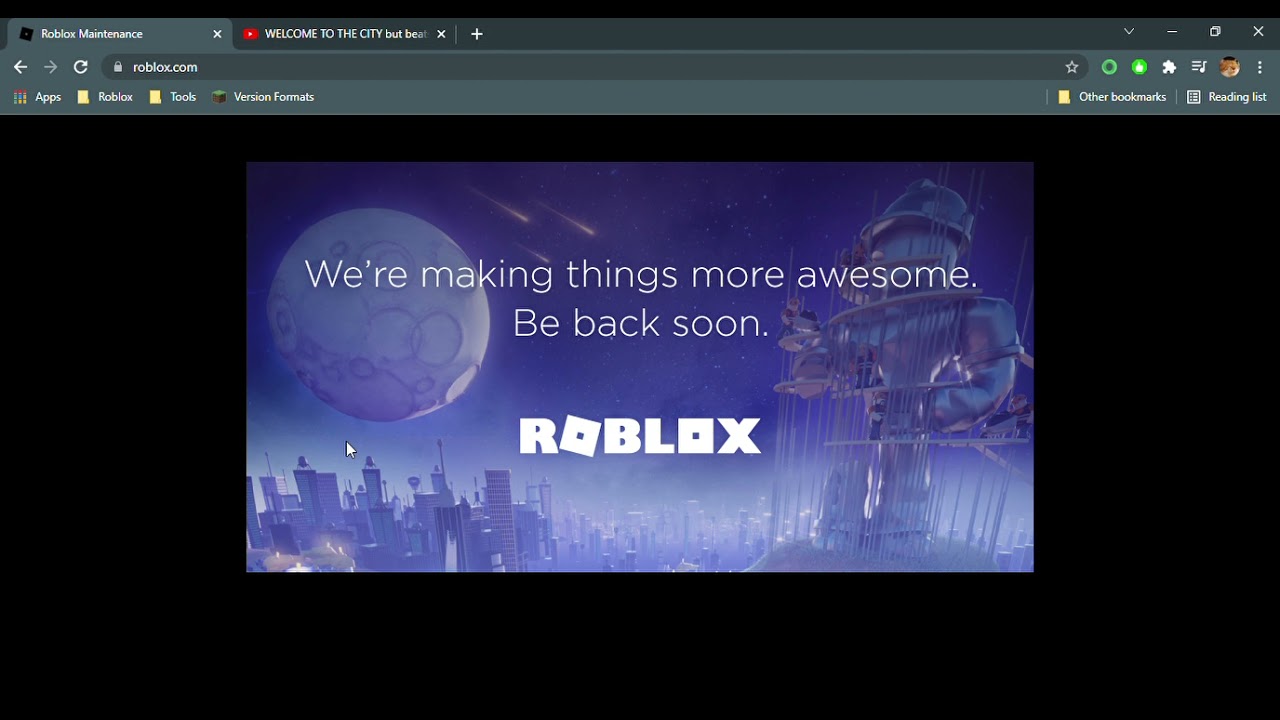This screenshot has height=720, width=1280.
Task: Open the media controls icon
Action: 1199,67
